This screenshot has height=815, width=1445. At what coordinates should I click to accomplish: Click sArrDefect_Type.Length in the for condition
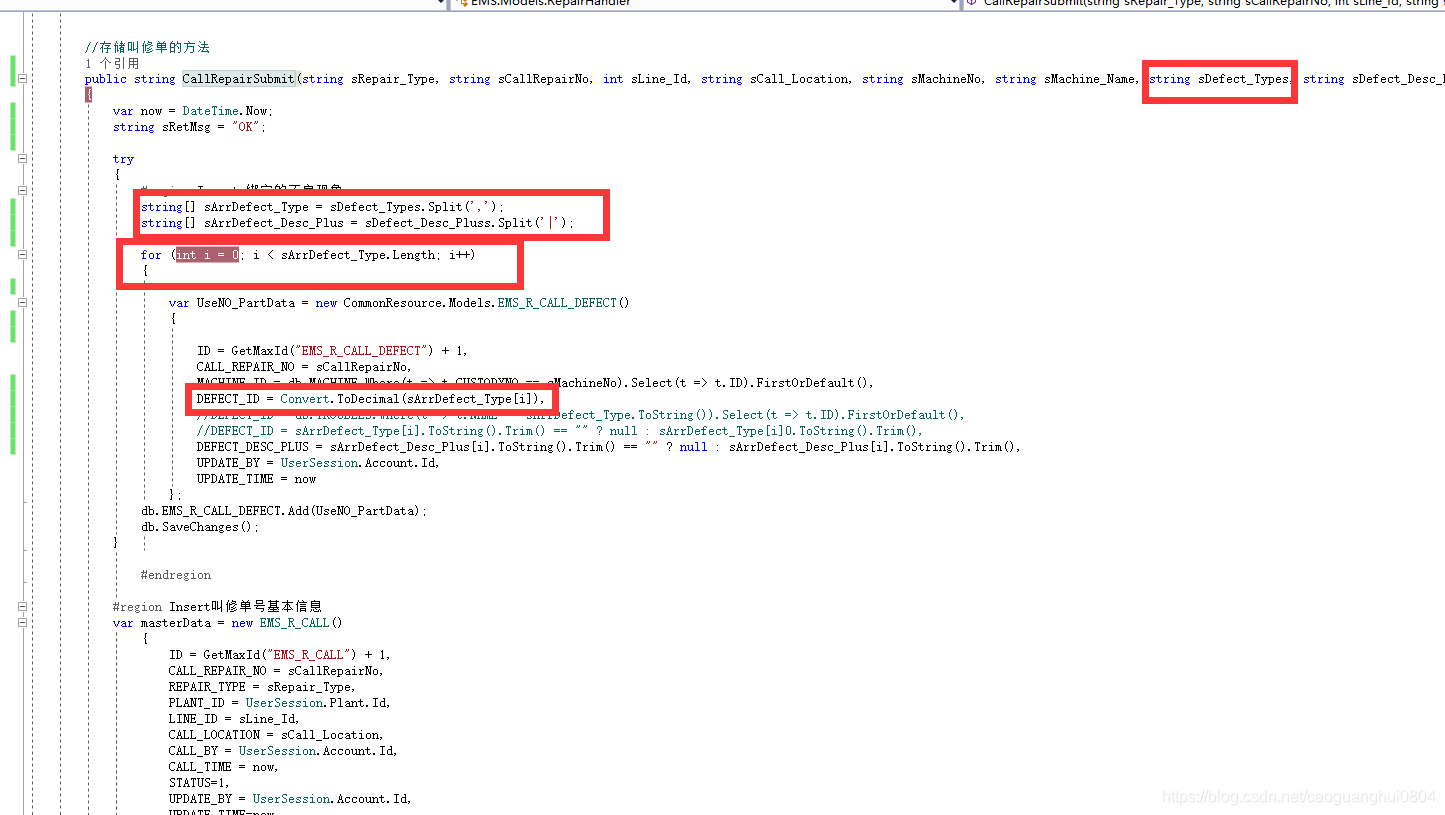357,255
